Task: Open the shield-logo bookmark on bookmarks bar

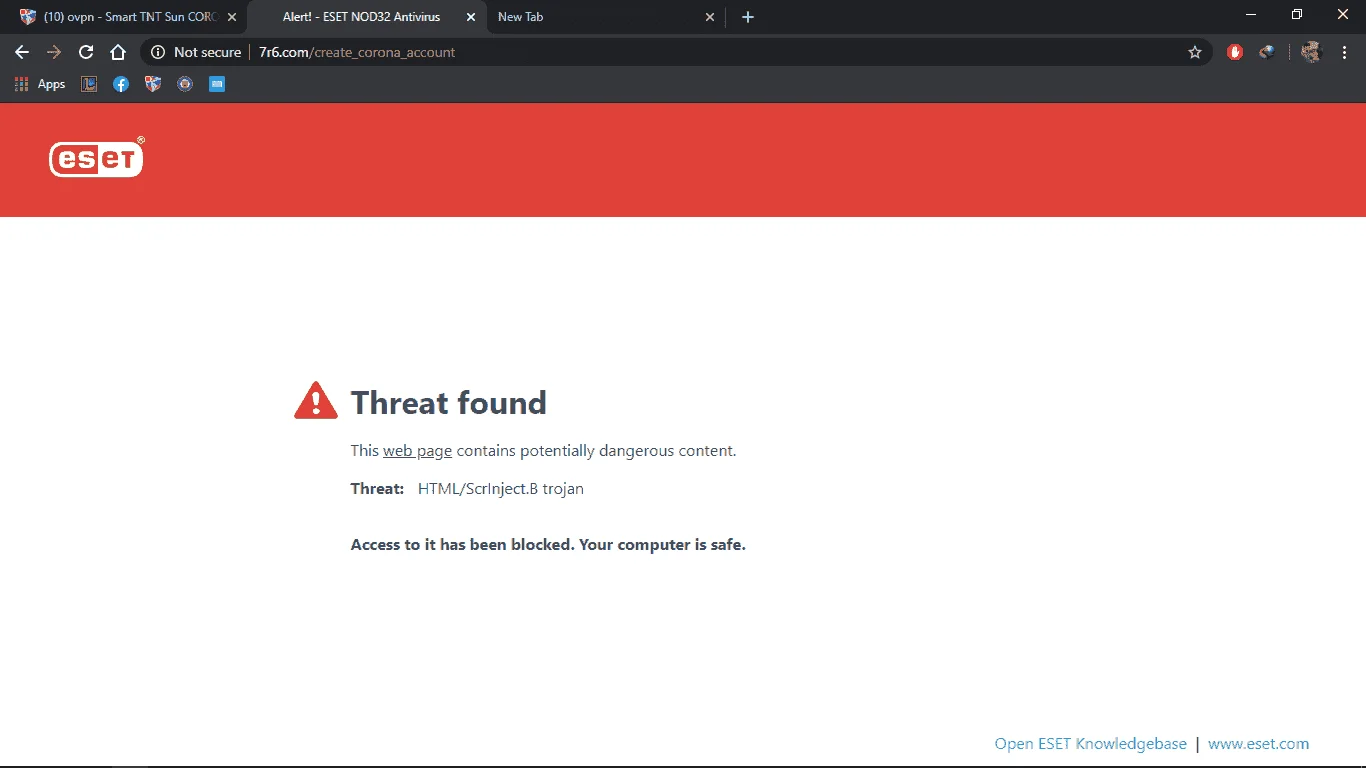Action: coord(153,84)
